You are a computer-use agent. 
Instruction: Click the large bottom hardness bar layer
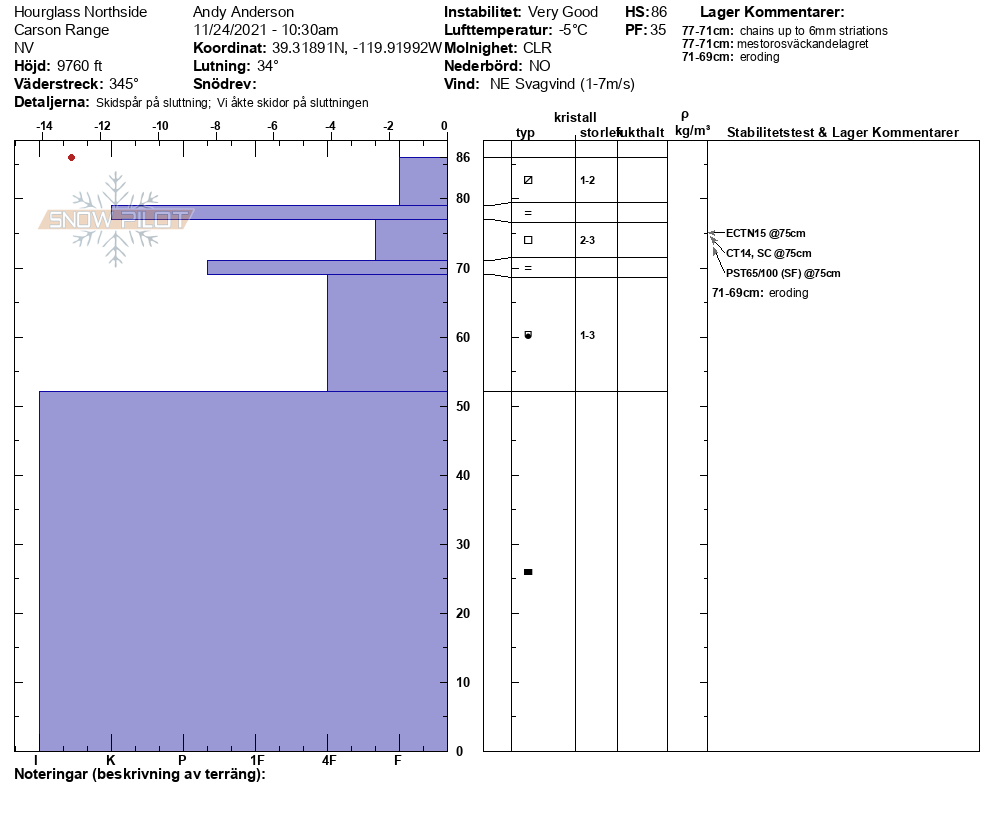click(242, 570)
